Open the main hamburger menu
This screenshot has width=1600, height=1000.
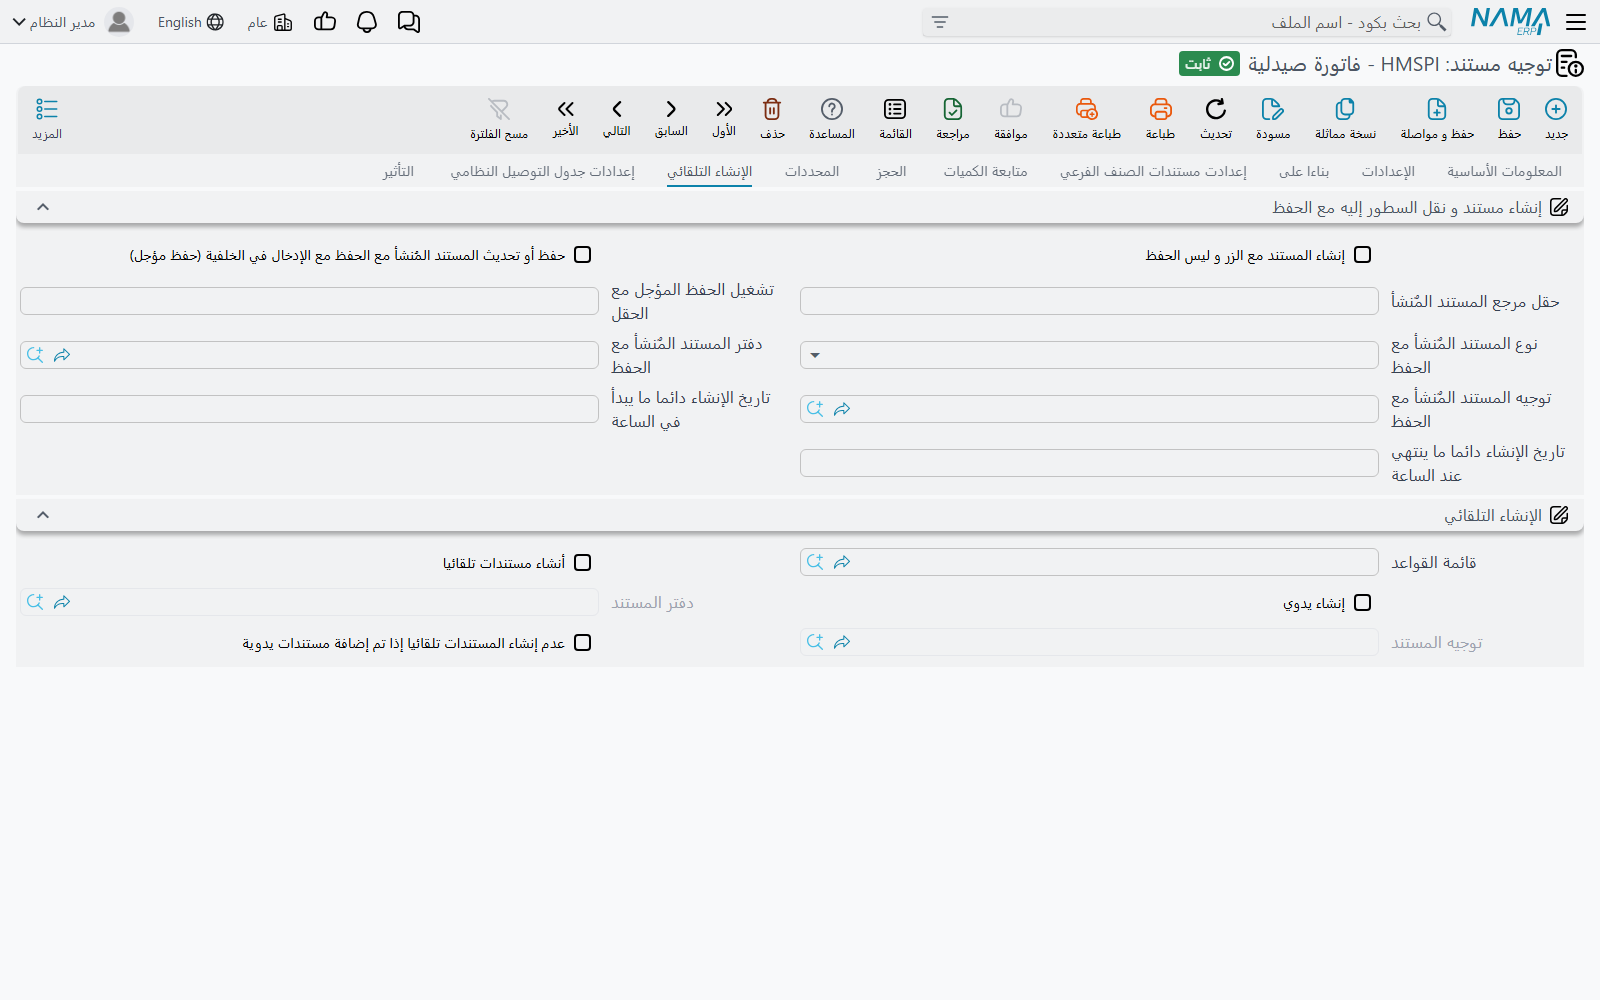point(1576,22)
